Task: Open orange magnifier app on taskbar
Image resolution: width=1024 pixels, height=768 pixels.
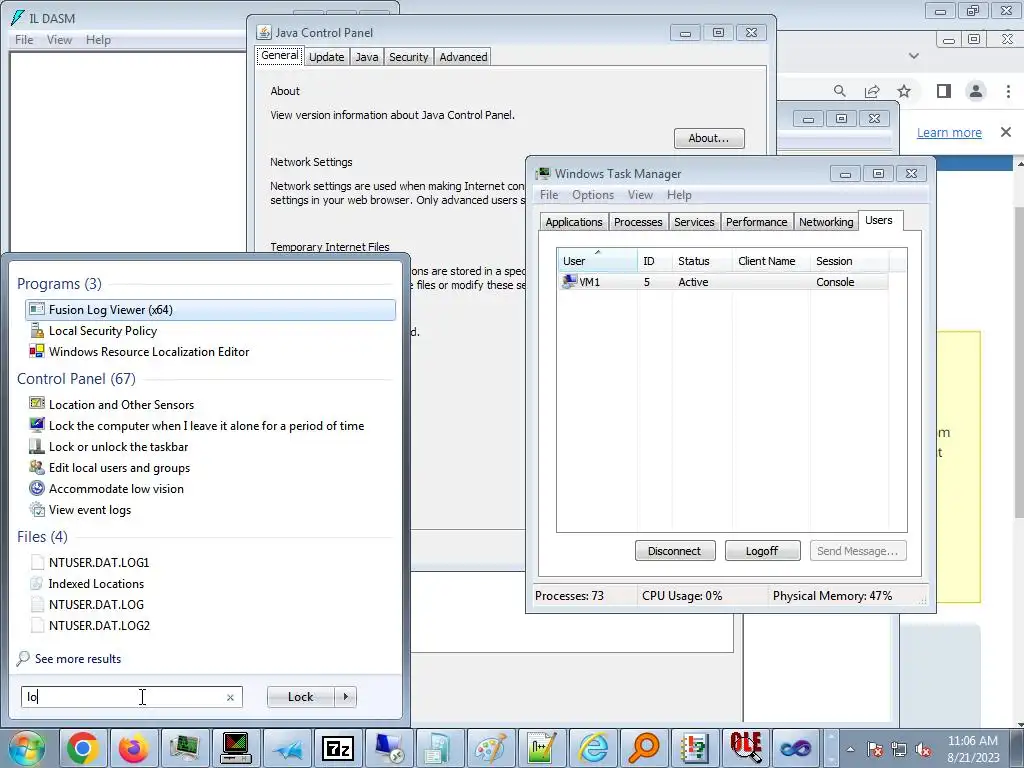Action: (645, 748)
